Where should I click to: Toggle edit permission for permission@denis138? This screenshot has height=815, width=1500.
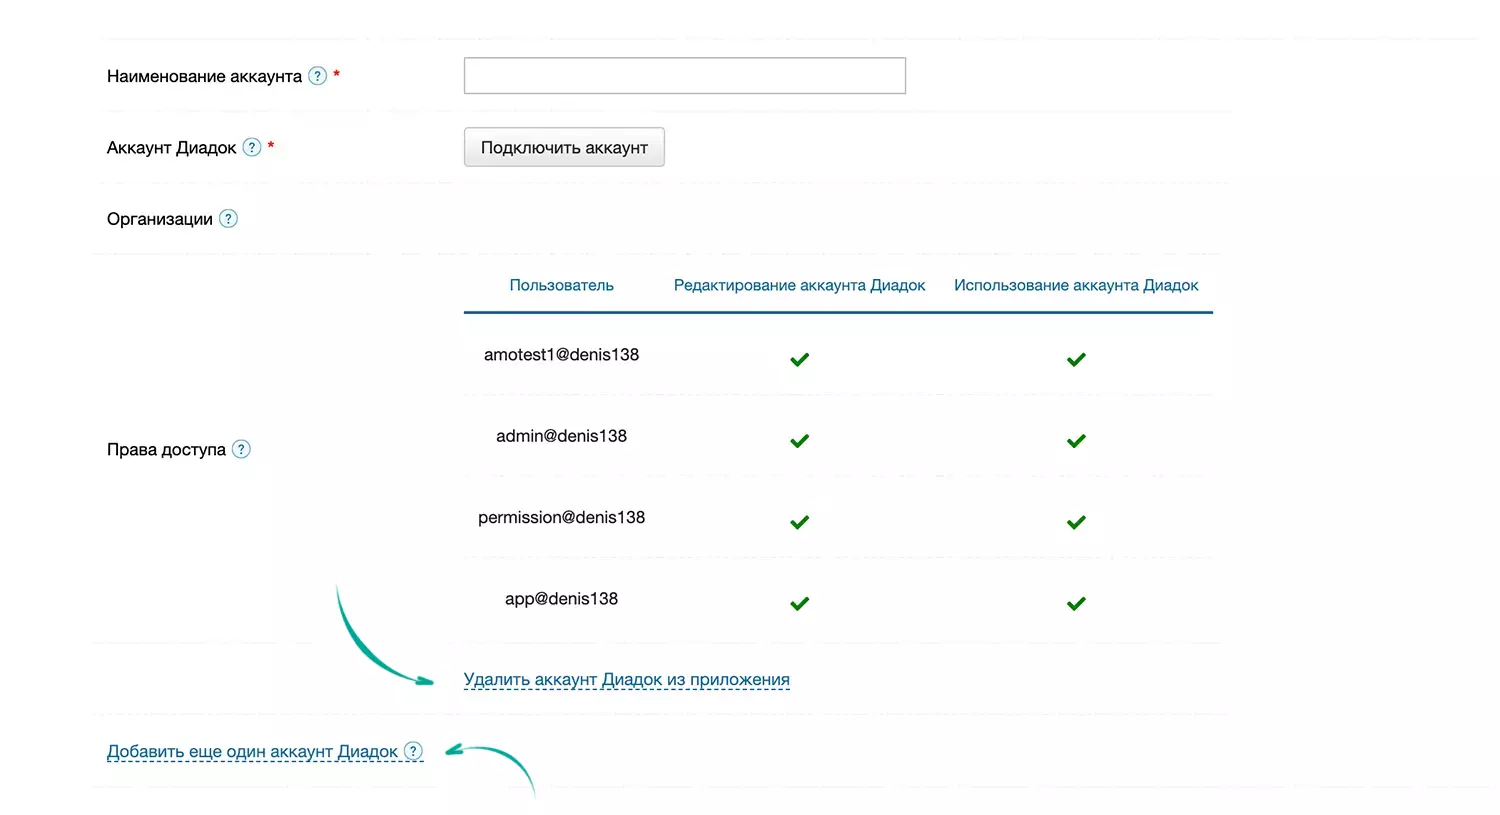click(799, 522)
